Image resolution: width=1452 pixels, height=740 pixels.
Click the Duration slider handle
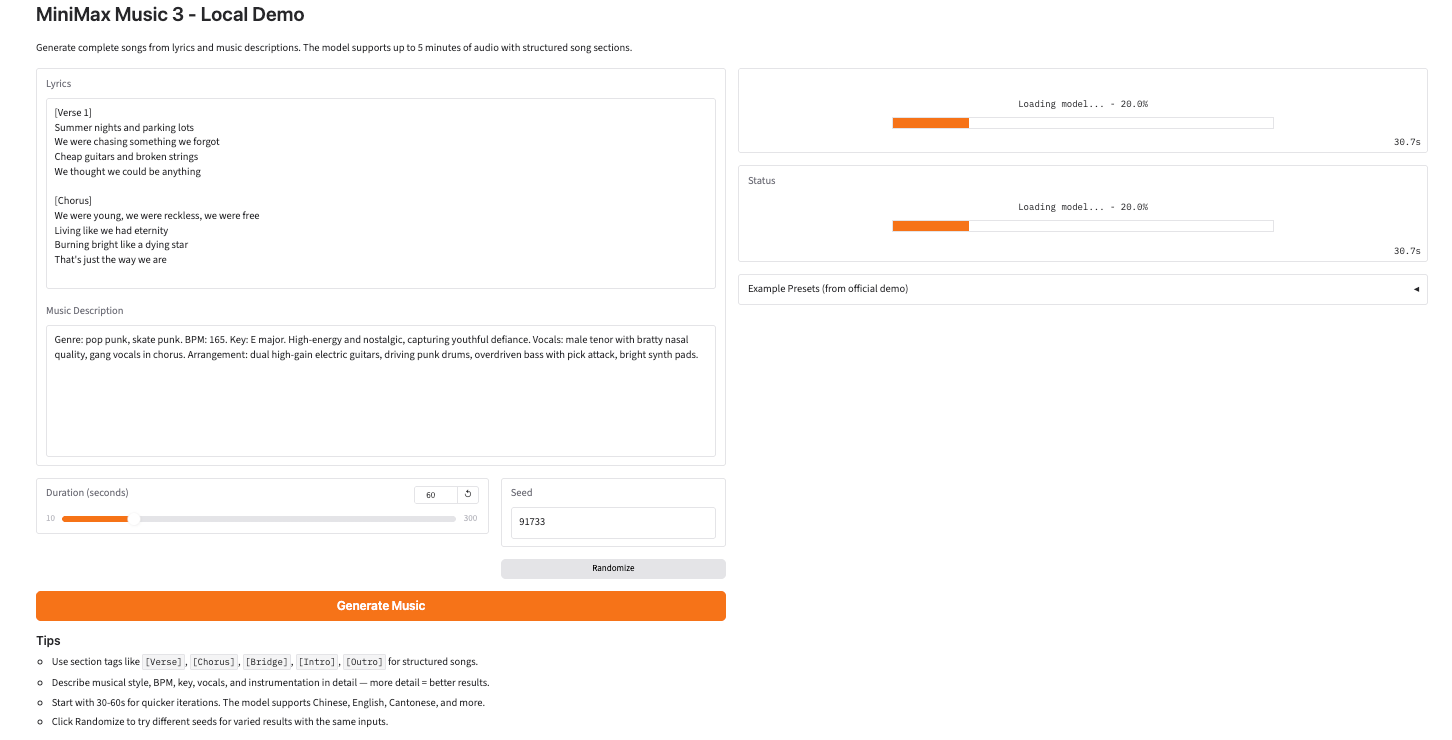[134, 519]
